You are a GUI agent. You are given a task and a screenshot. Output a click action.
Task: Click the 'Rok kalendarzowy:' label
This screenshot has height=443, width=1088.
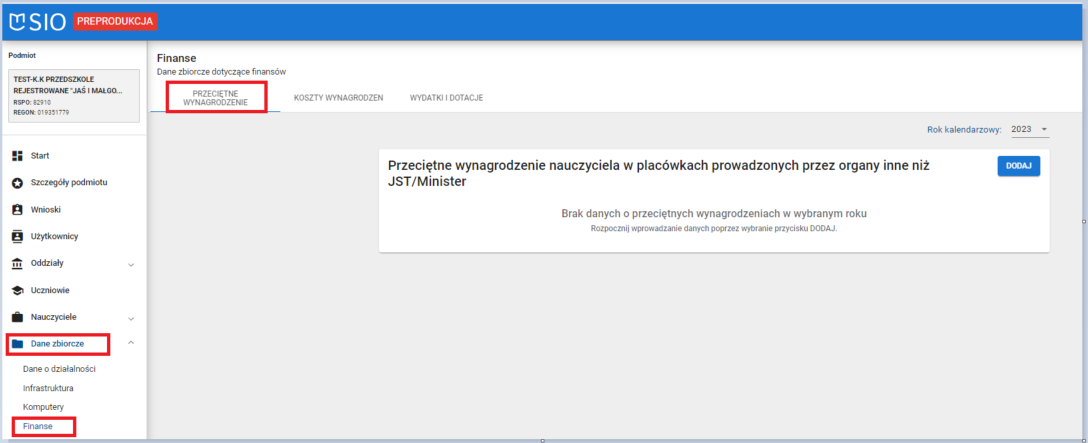[964, 129]
